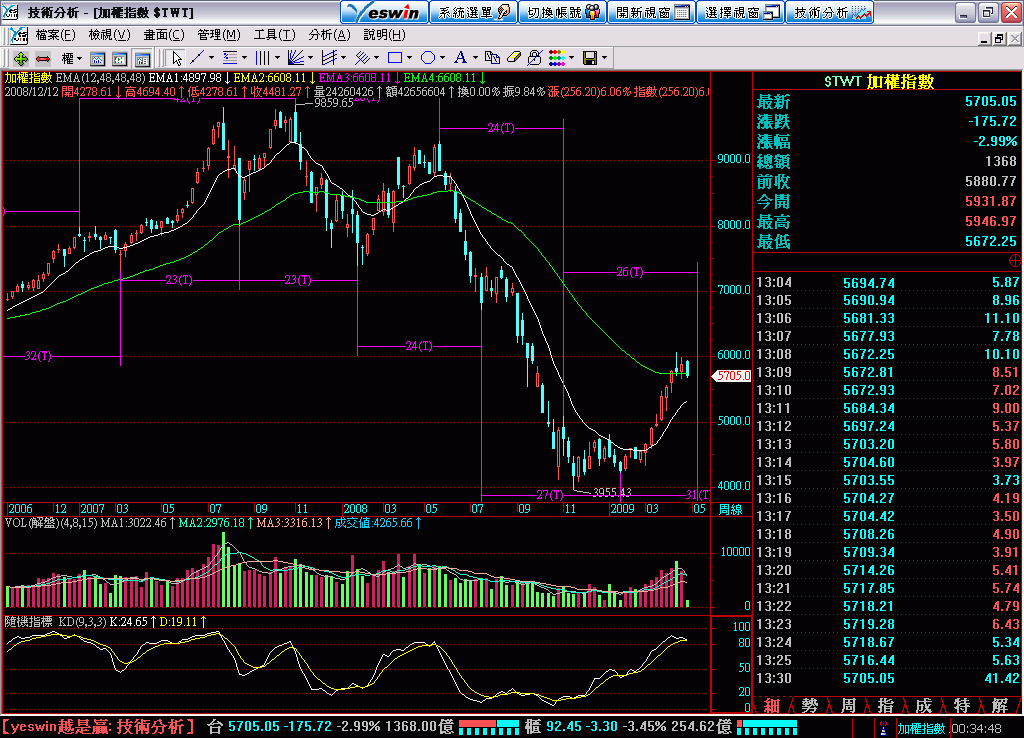Click the 5705.0 price marker on axis
Viewport: 1024px width, 738px height.
pyautogui.click(x=731, y=376)
